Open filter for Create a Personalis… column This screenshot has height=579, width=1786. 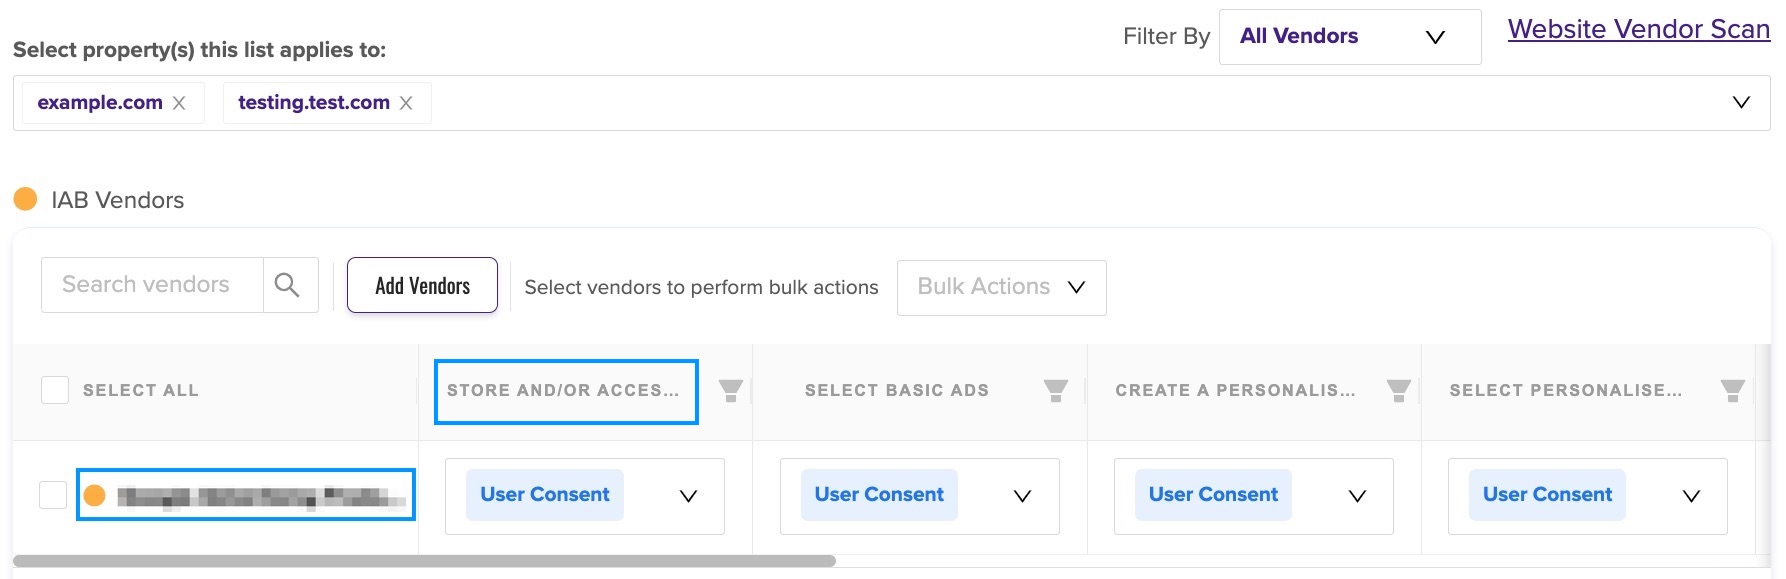point(1399,391)
